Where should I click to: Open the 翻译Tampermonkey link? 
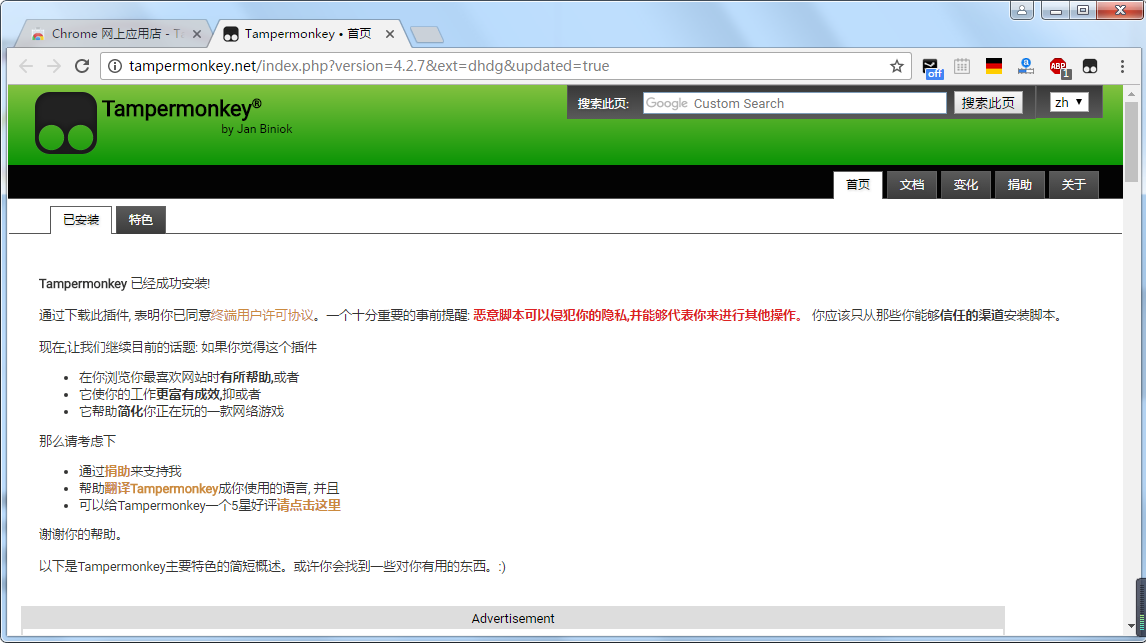[162, 488]
